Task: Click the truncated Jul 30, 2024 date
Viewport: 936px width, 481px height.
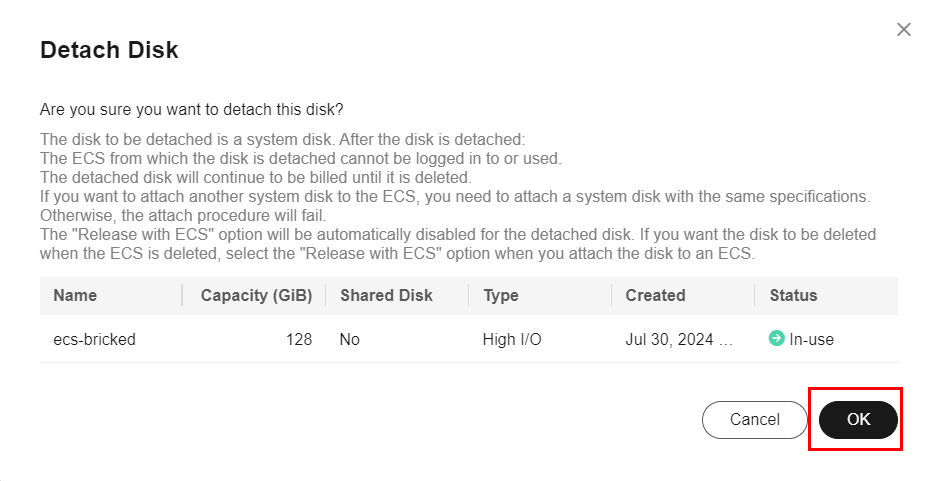Action: pyautogui.click(x=679, y=339)
